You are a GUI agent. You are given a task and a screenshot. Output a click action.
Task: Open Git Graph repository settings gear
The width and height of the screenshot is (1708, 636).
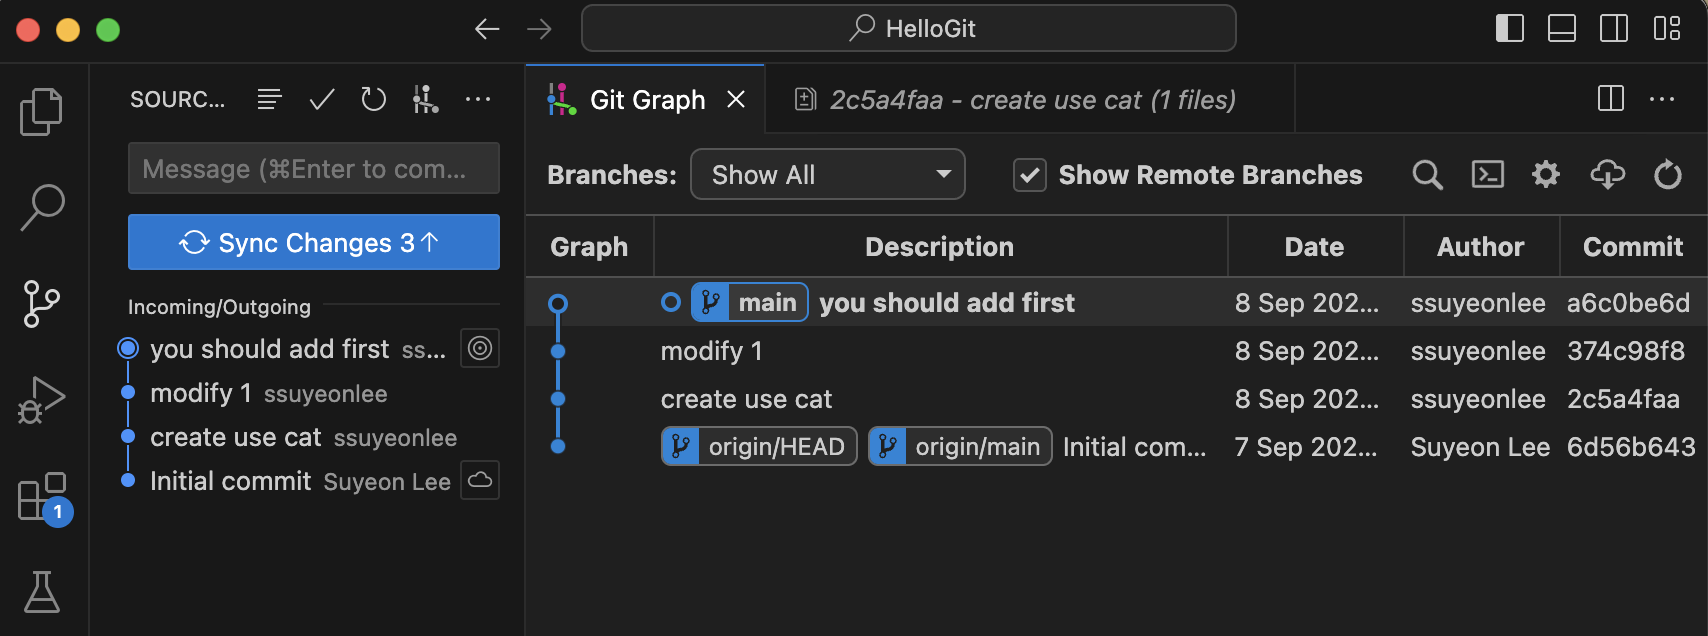pos(1546,175)
